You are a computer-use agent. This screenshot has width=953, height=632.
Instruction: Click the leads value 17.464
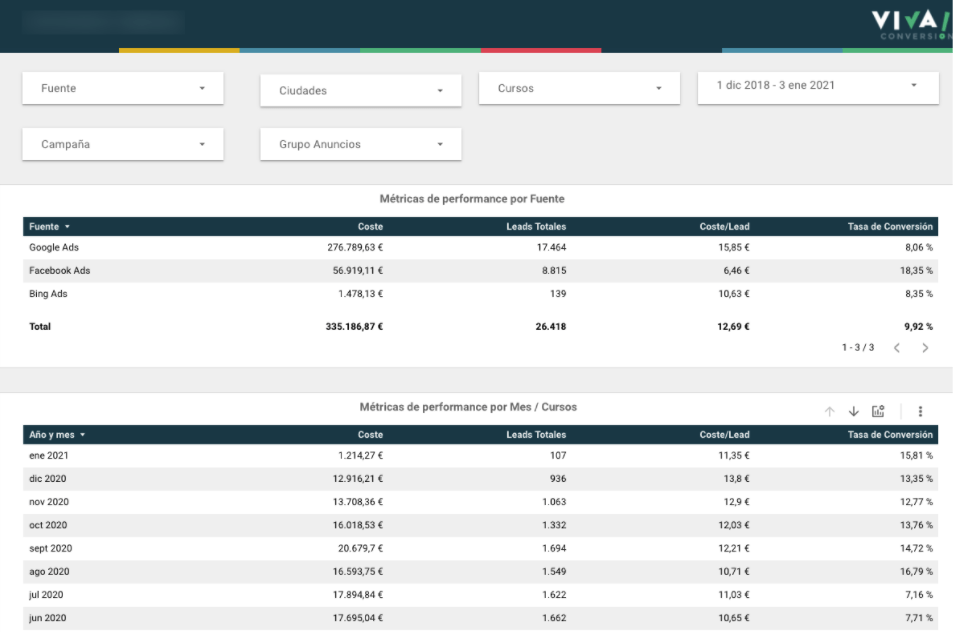(x=551, y=247)
